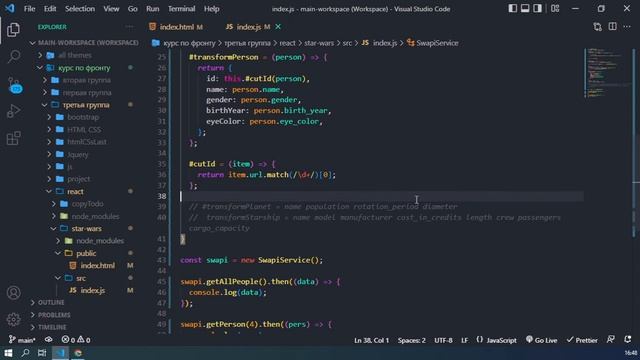Click the Prettier status item
This screenshot has width=640, height=360.
[582, 340]
